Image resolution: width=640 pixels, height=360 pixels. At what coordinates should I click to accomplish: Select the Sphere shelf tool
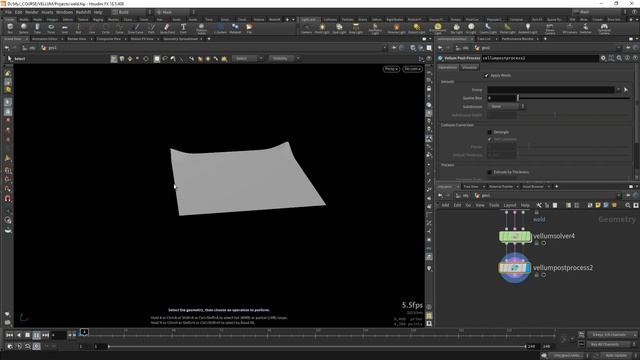click(x=24, y=28)
